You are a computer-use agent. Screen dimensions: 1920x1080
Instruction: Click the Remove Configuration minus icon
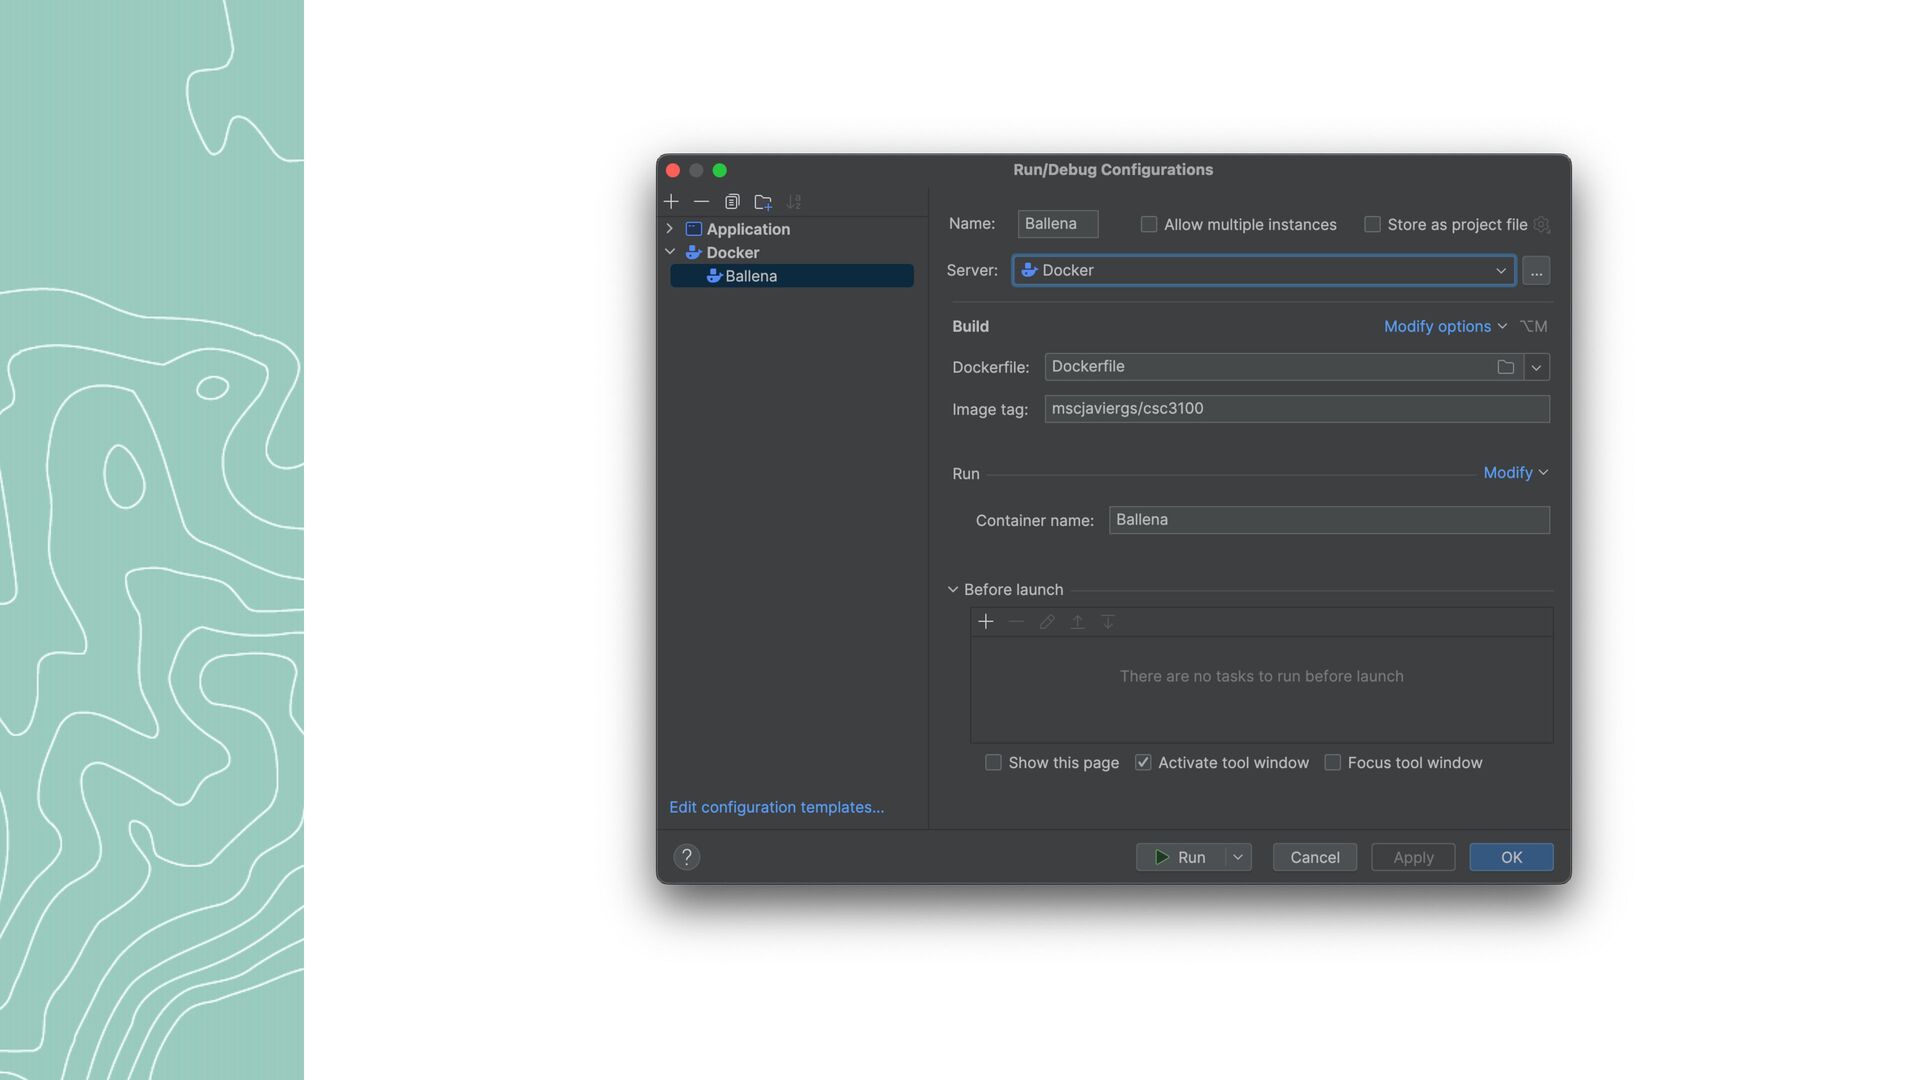pos(701,202)
